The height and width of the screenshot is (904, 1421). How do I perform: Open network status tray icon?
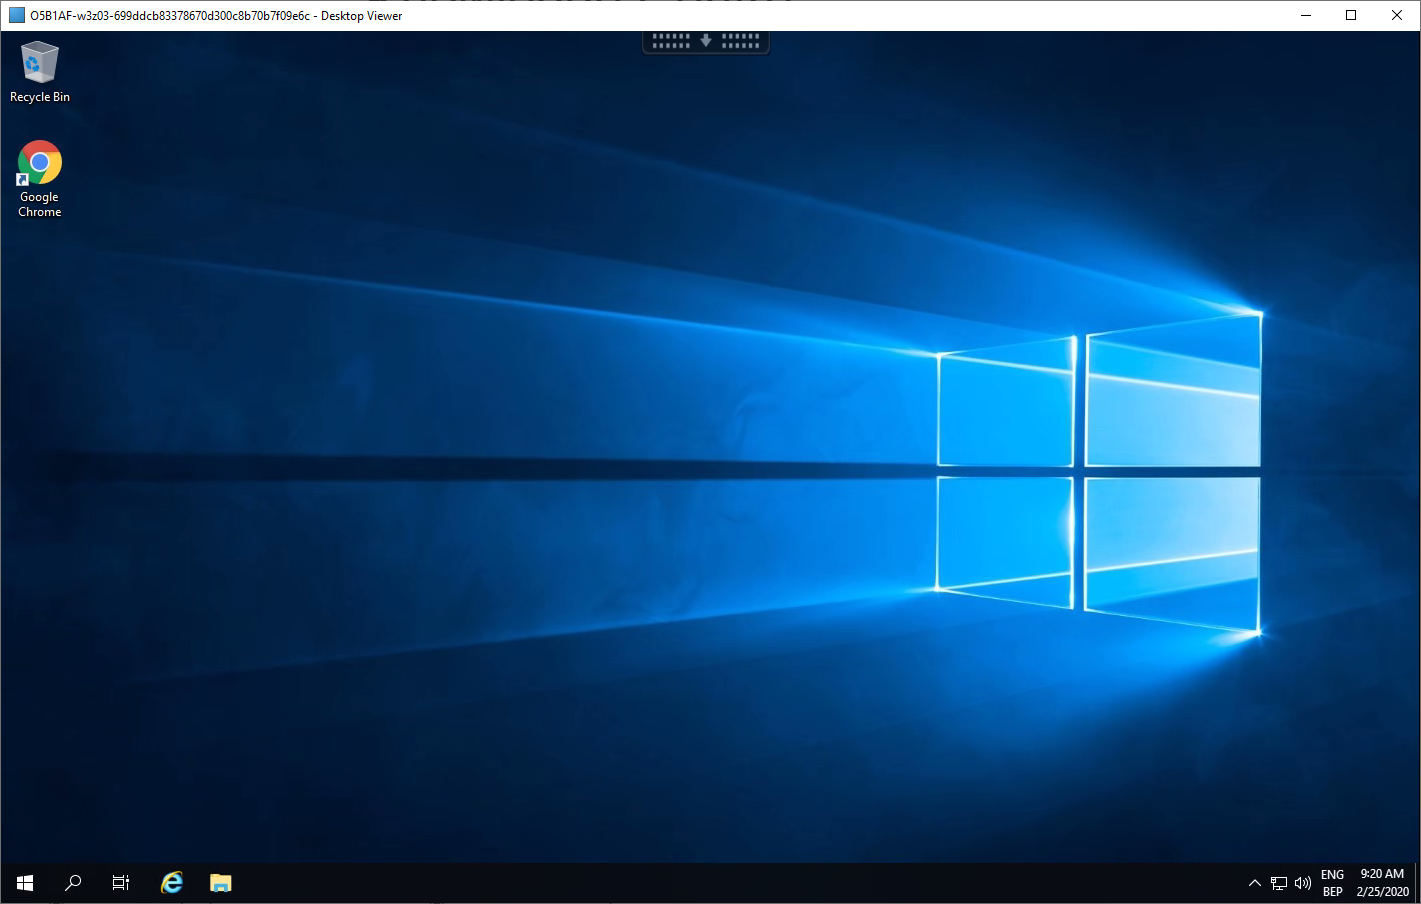pos(1279,883)
